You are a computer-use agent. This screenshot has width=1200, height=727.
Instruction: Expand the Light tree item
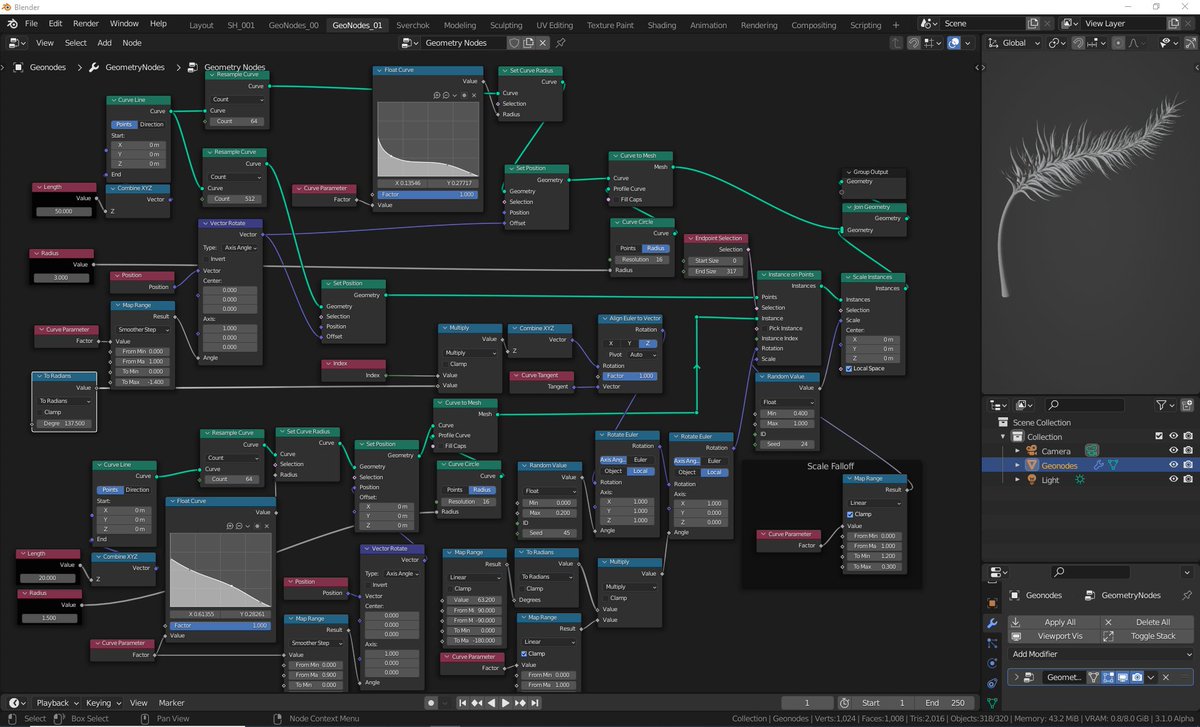1018,480
